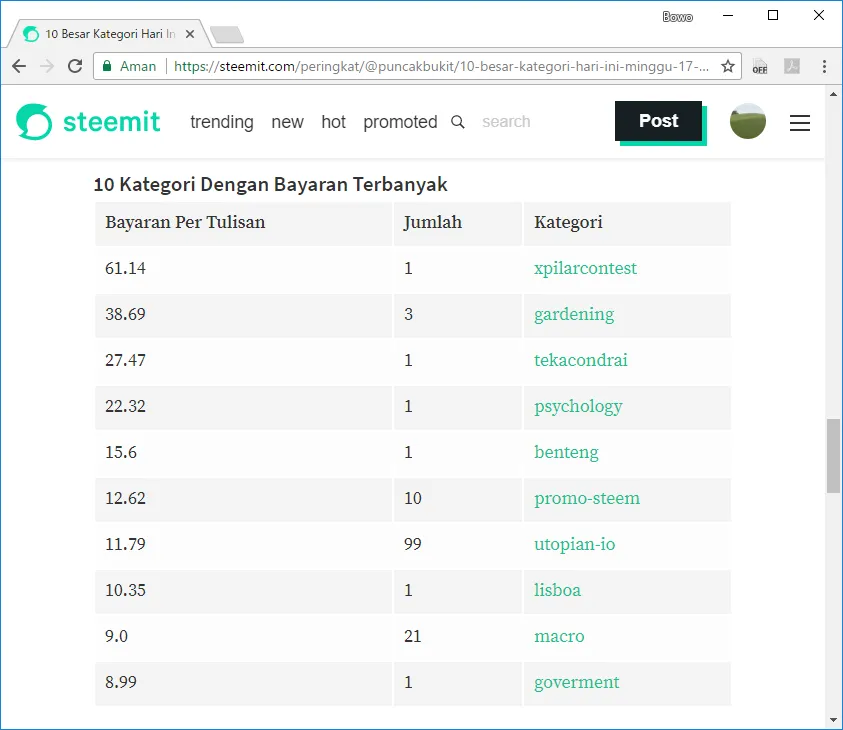Close the '10 Besar Kategori' tab
This screenshot has height=730, width=843.
(190, 34)
